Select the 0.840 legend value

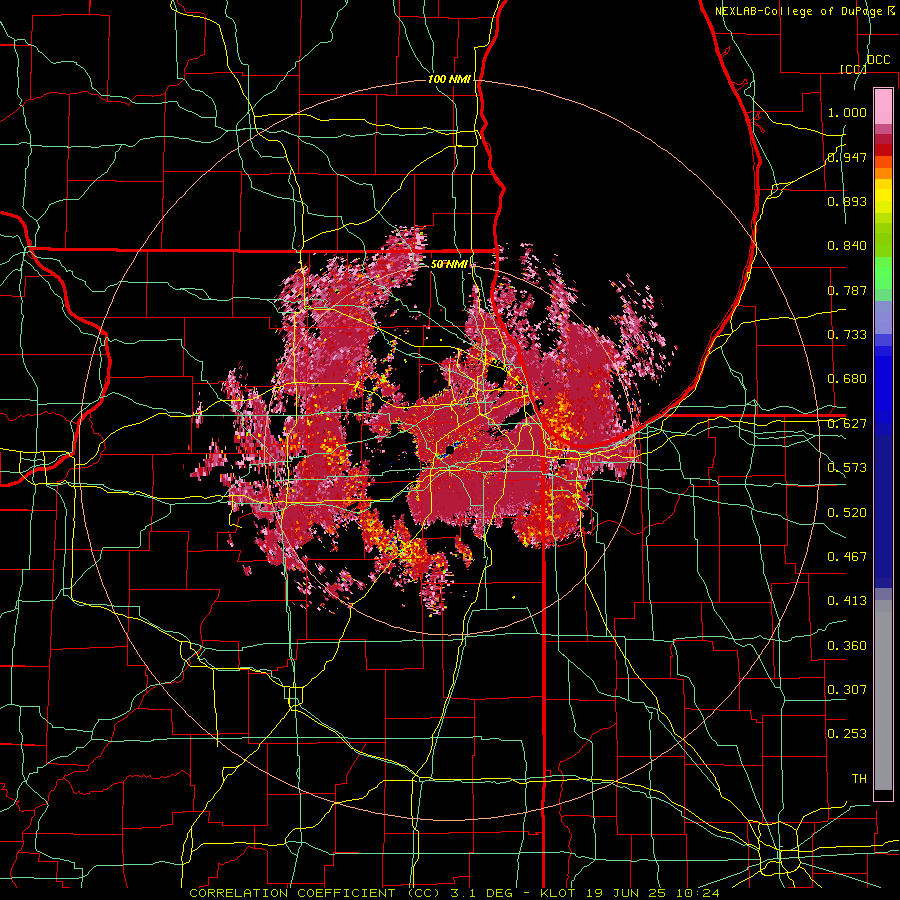(x=847, y=246)
